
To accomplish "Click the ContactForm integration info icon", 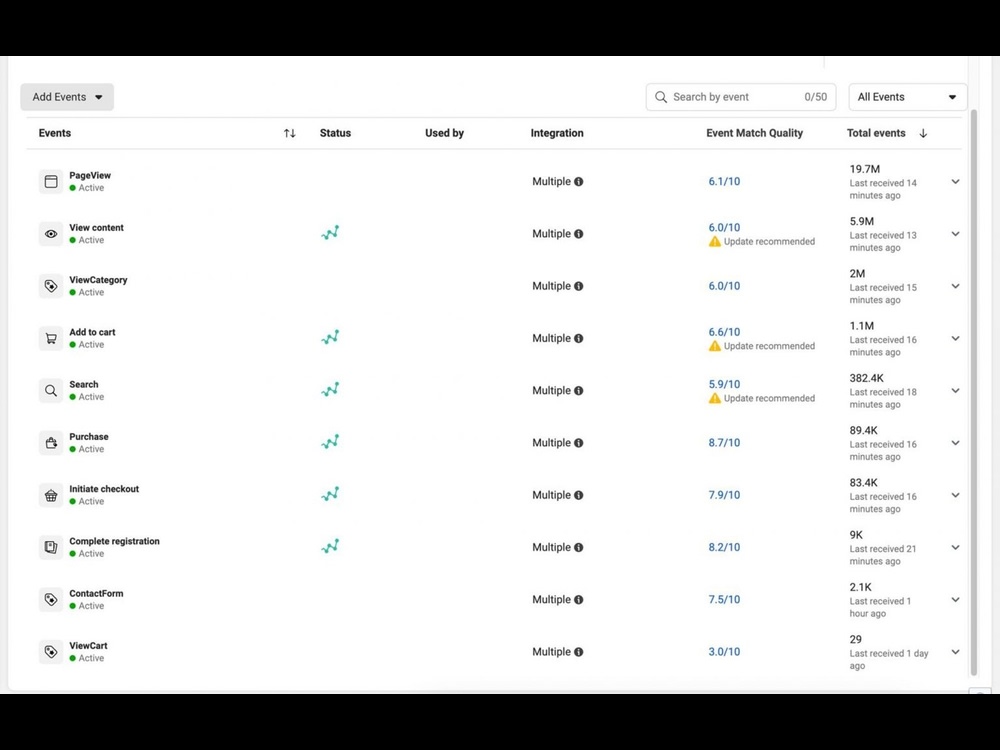I will pos(578,599).
